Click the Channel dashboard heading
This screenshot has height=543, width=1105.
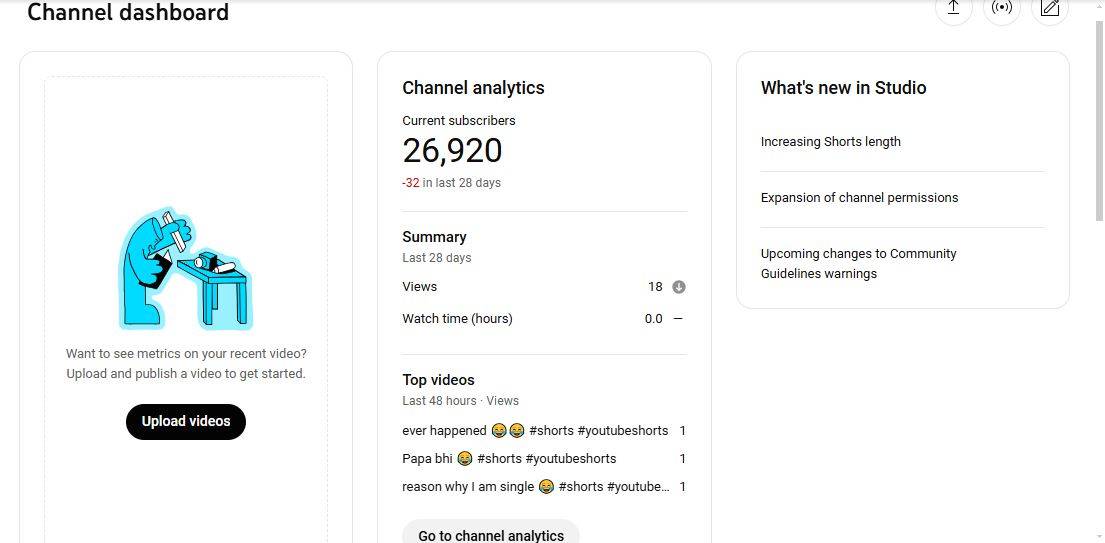point(128,13)
